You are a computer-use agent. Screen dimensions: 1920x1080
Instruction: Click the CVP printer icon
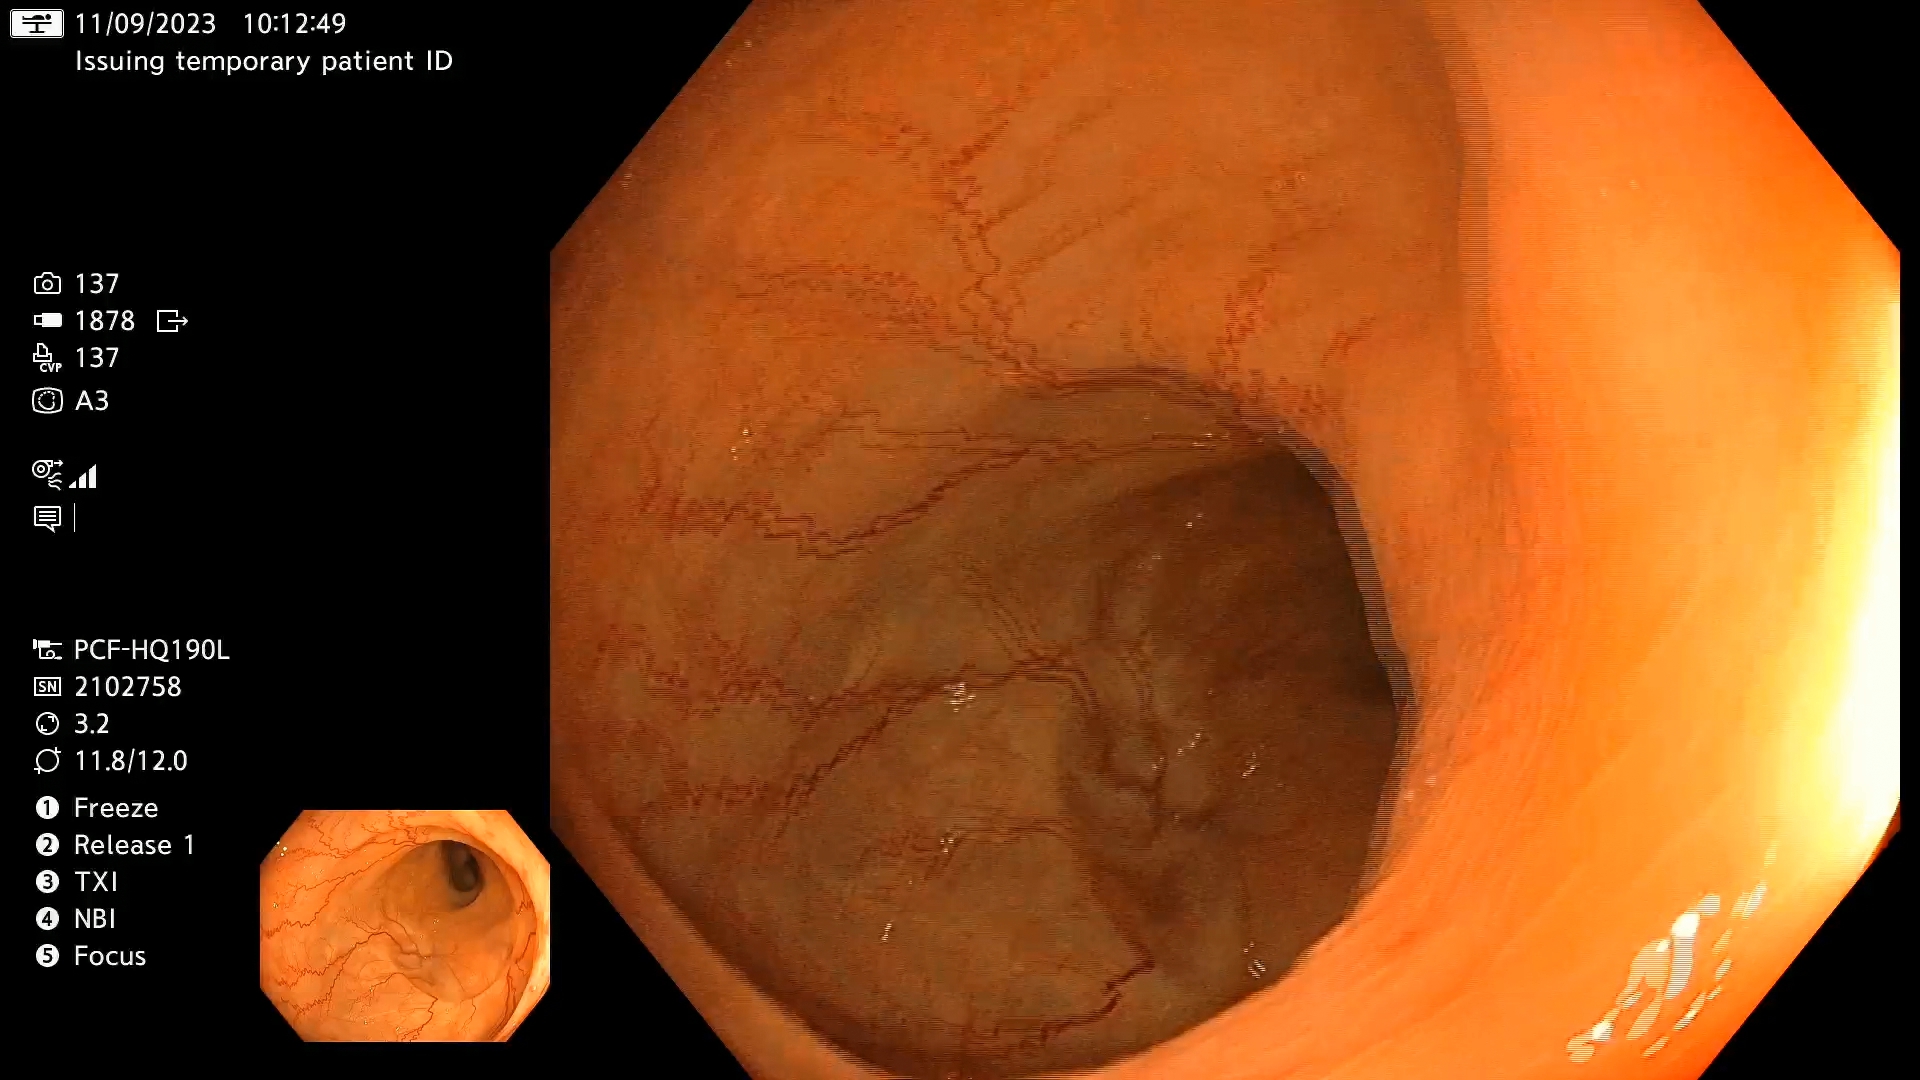click(x=47, y=358)
